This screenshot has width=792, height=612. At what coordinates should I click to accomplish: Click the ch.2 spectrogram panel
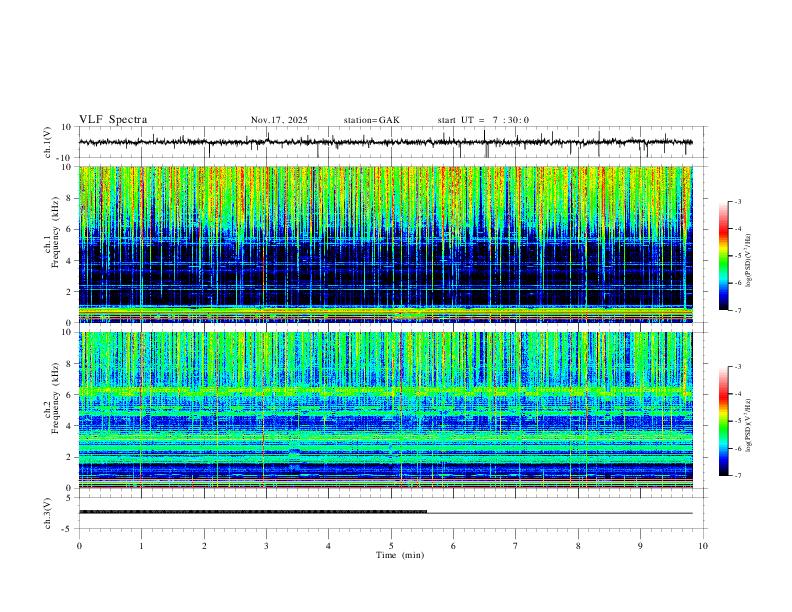(385, 410)
